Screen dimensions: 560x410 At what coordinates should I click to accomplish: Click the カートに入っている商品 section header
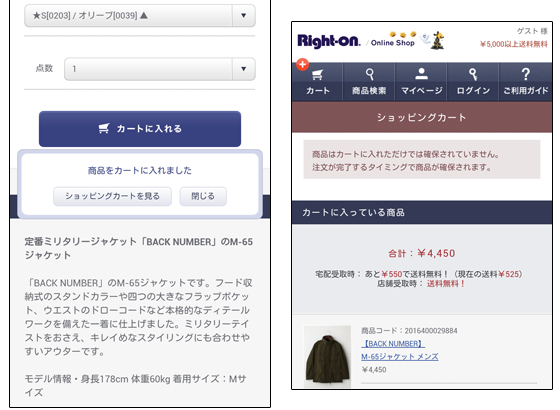tap(422, 212)
